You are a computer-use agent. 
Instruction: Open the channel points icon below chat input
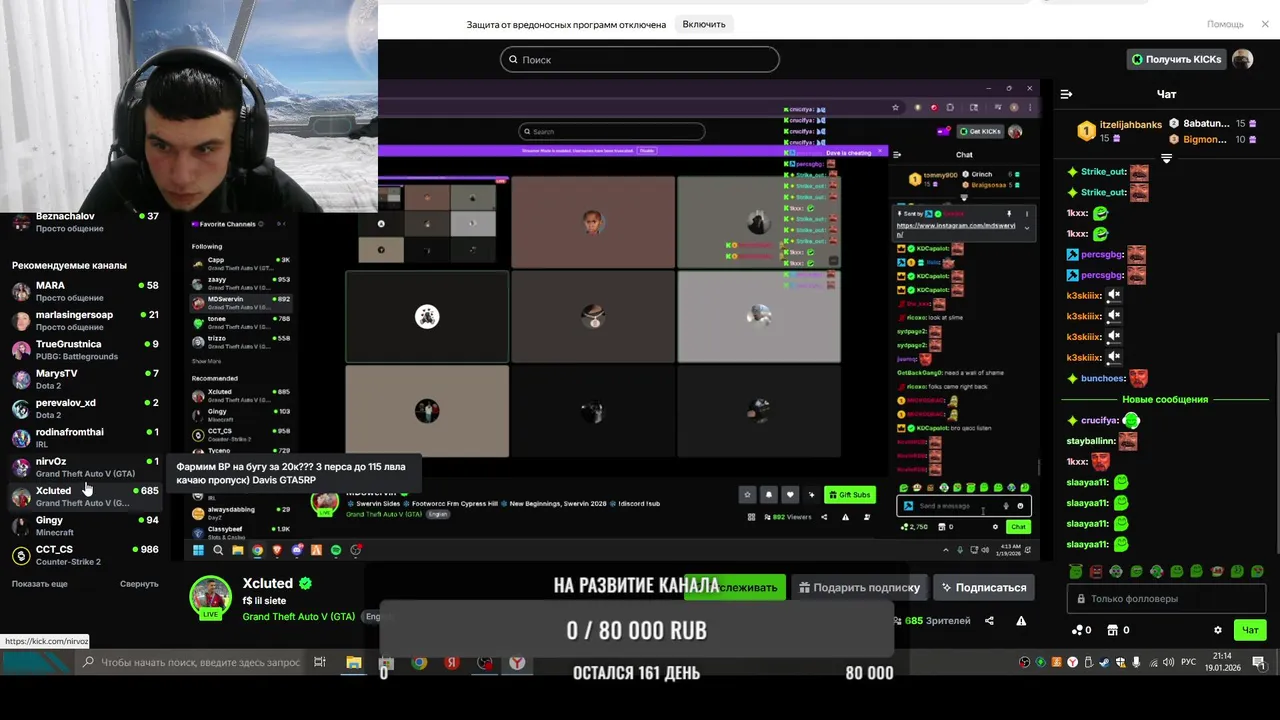1077,630
